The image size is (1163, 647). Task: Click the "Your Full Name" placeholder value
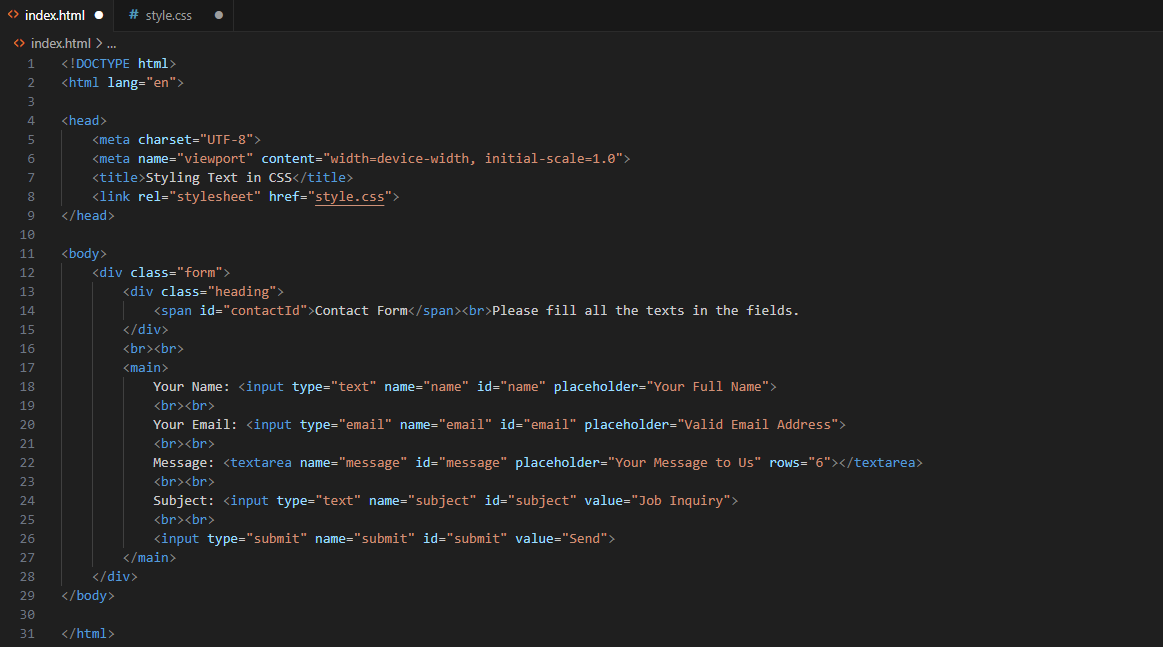[x=708, y=387]
